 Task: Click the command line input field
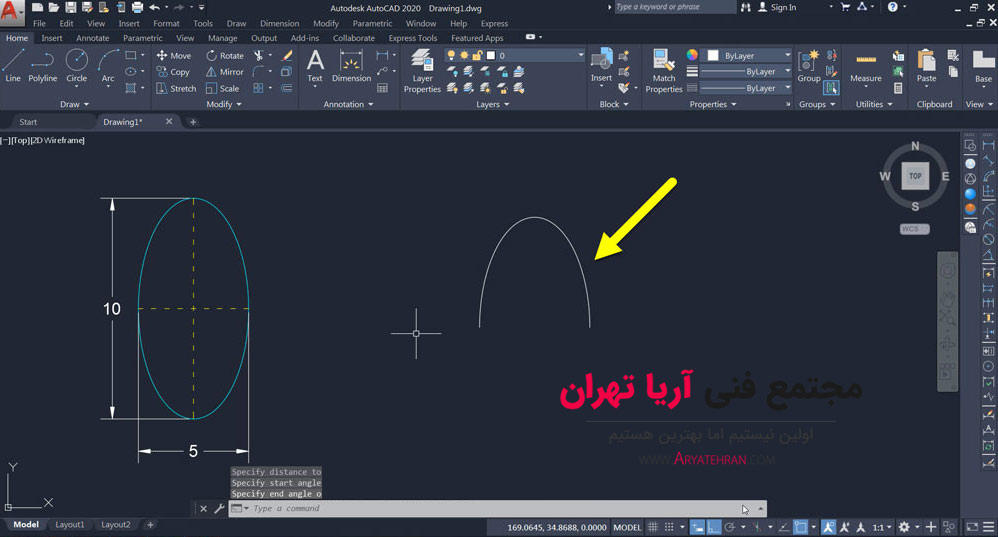click(496, 508)
